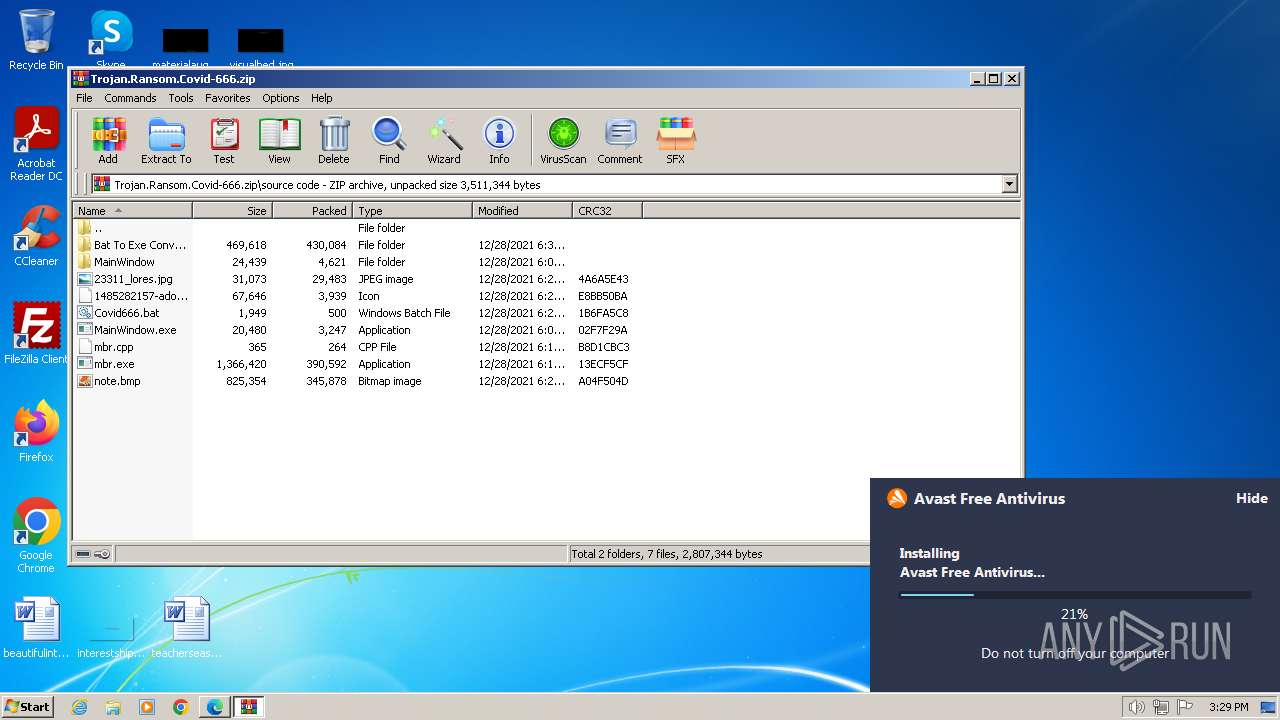Run the Test archive tool
Image resolution: width=1280 pixels, height=720 pixels.
click(224, 141)
